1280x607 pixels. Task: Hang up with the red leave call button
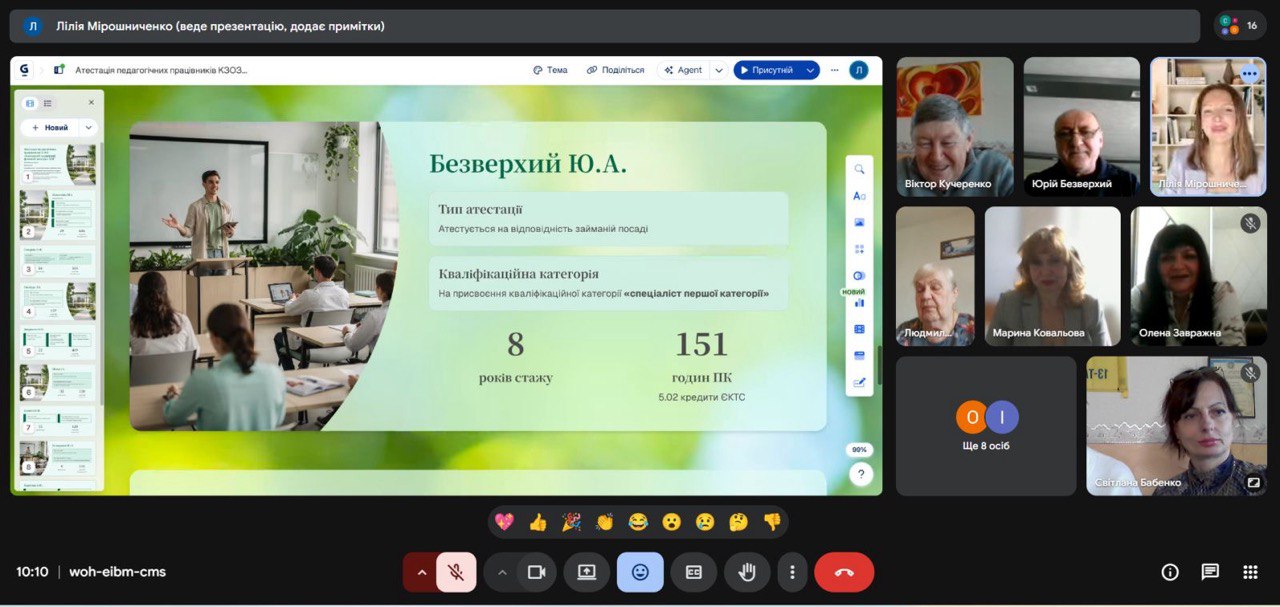(x=844, y=572)
